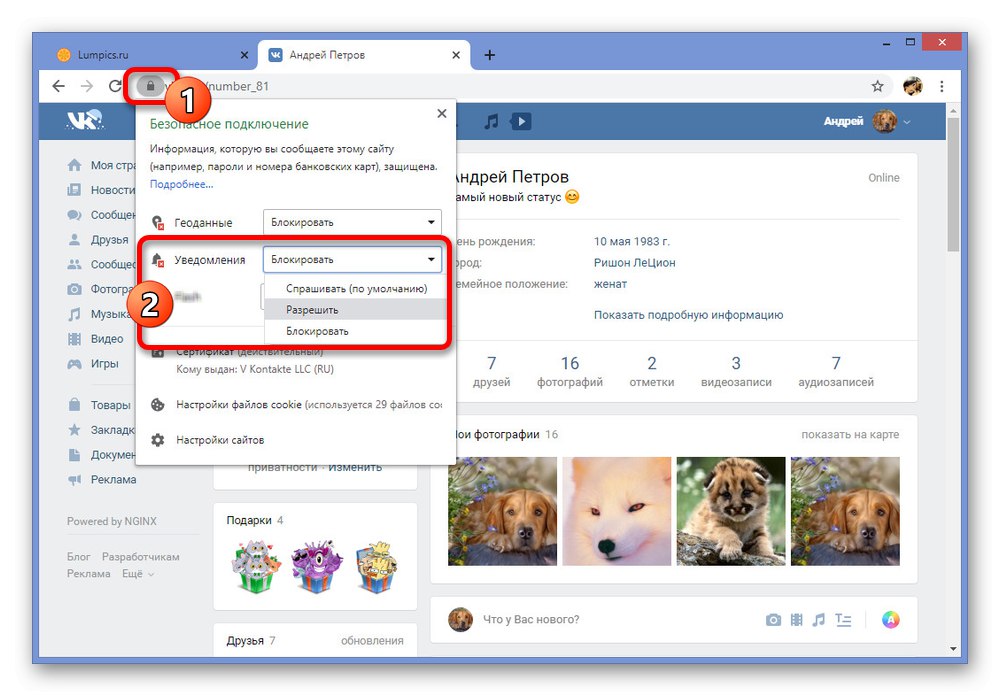This screenshot has width=1000, height=696.
Task: Open Chrome profile avatar in toolbar
Action: [913, 86]
